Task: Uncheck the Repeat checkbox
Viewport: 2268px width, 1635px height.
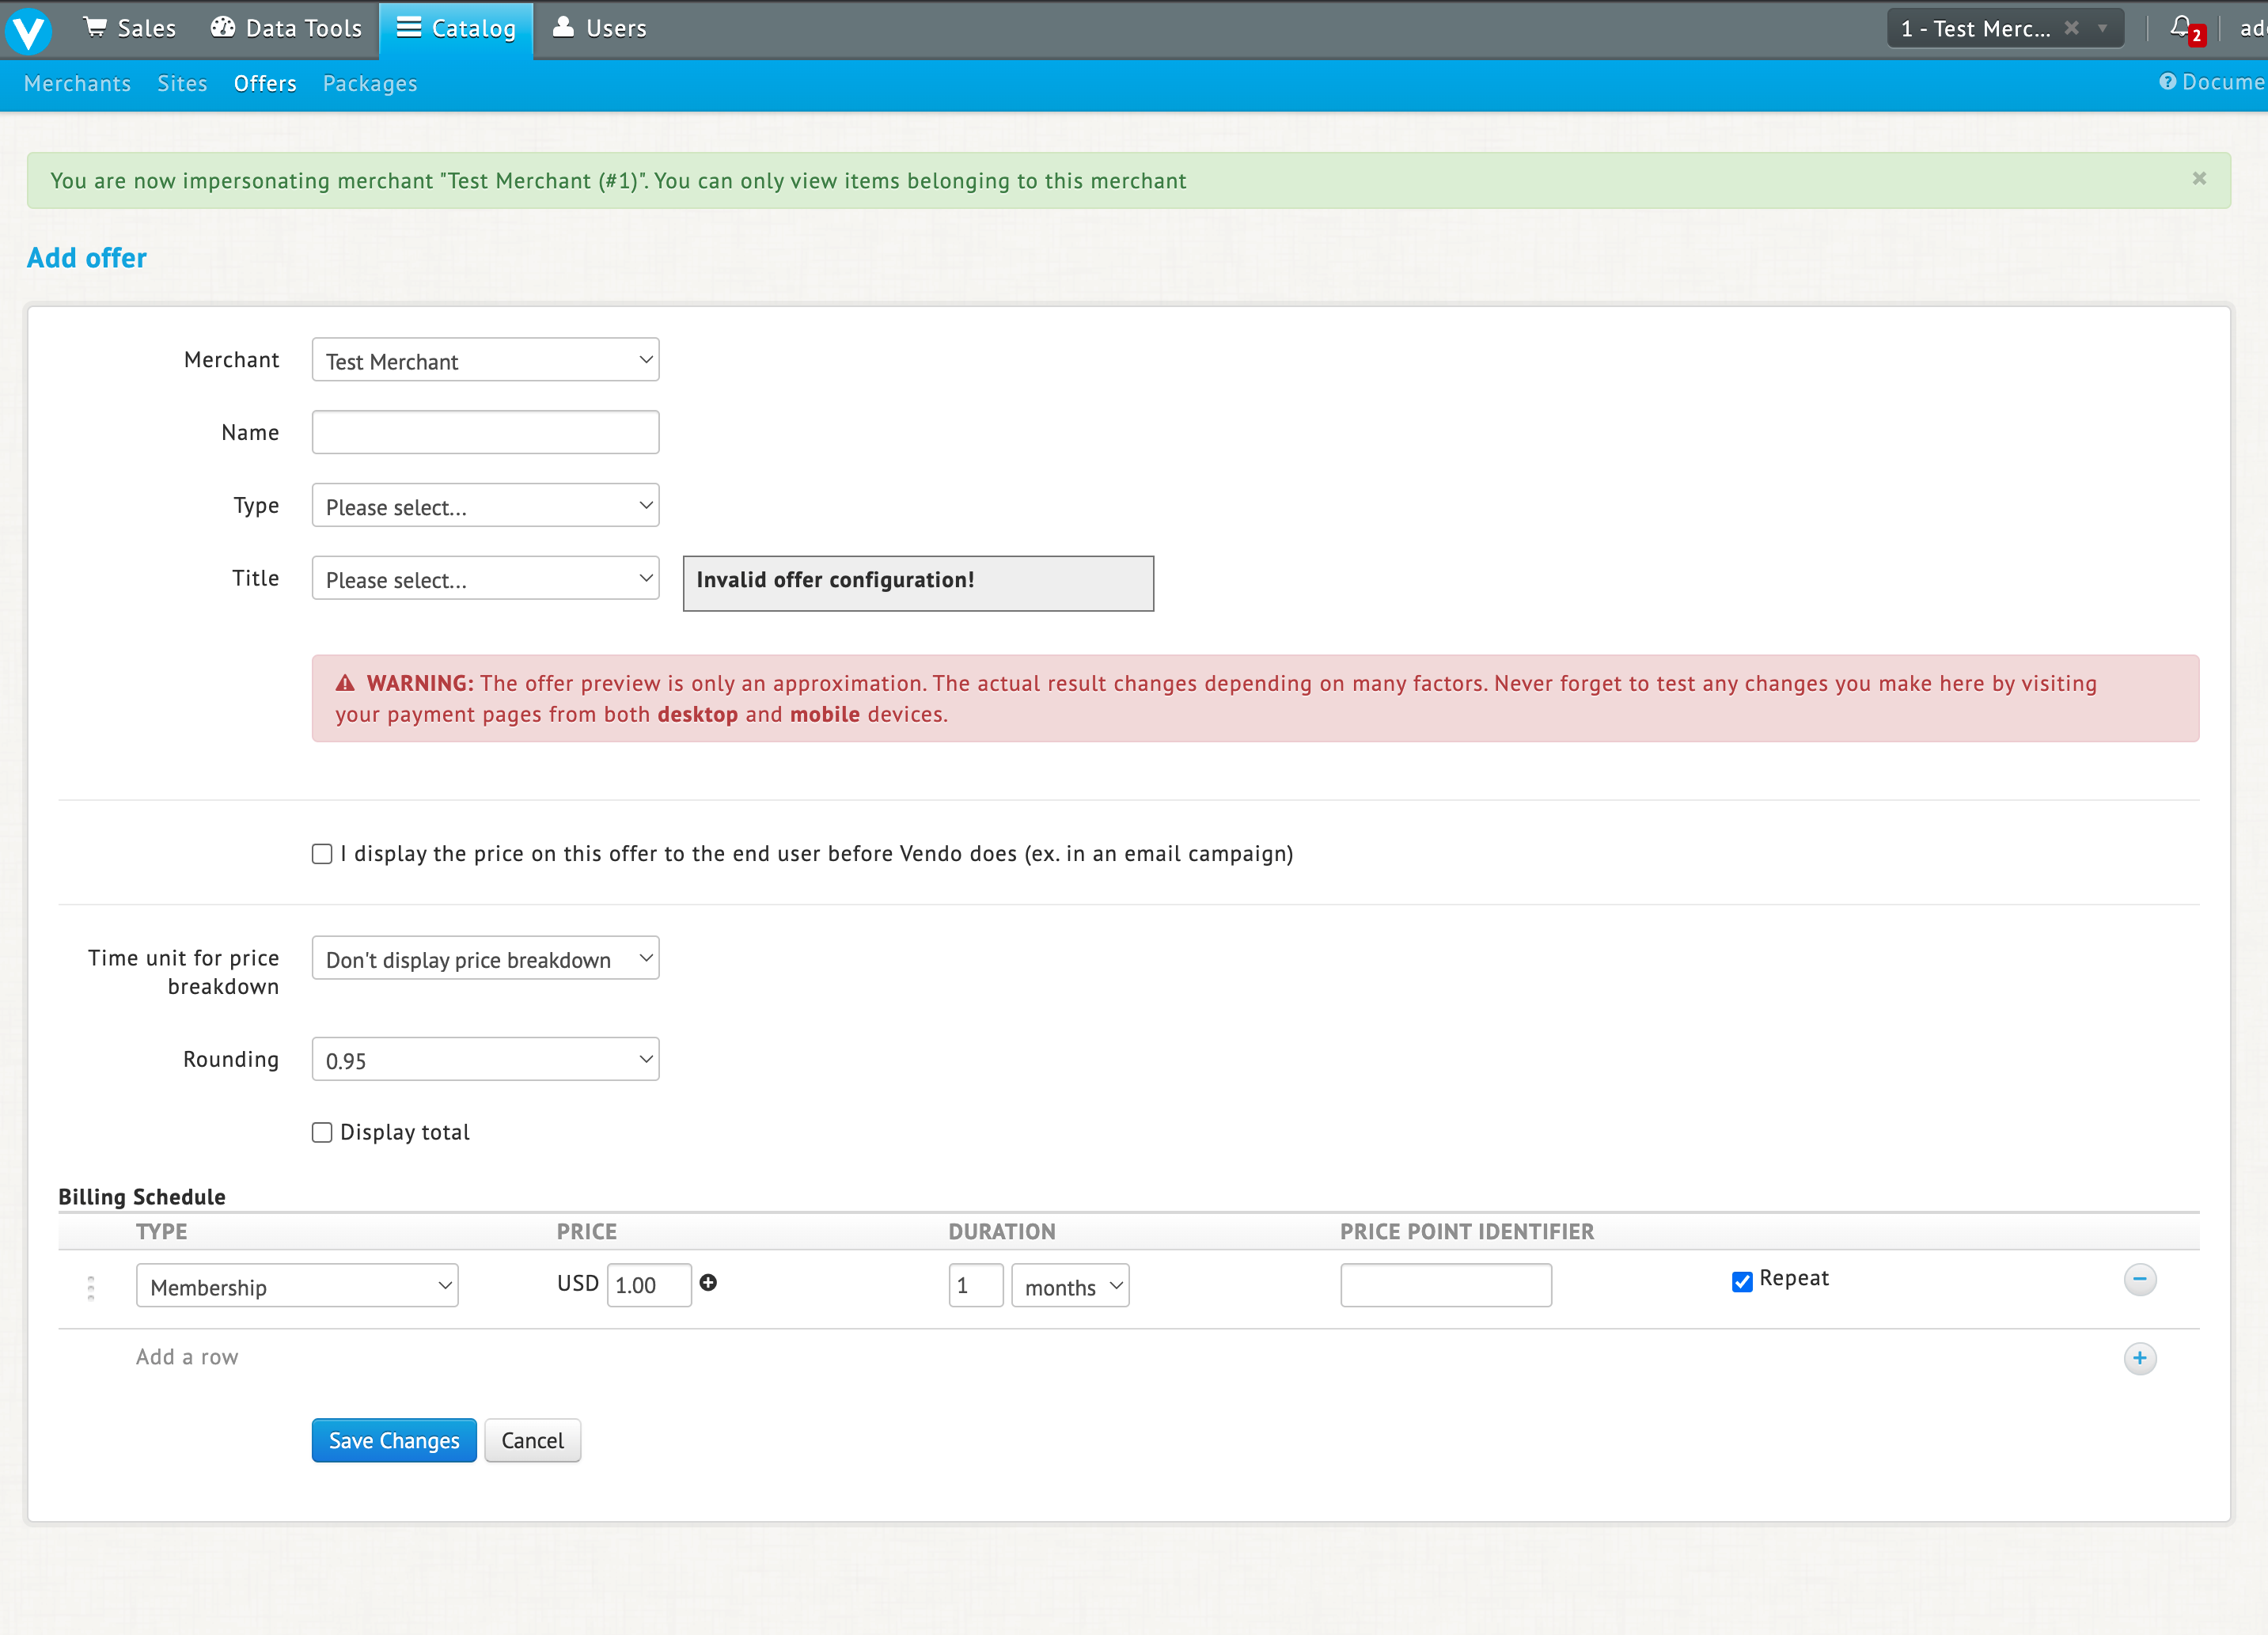Action: pos(1742,1281)
